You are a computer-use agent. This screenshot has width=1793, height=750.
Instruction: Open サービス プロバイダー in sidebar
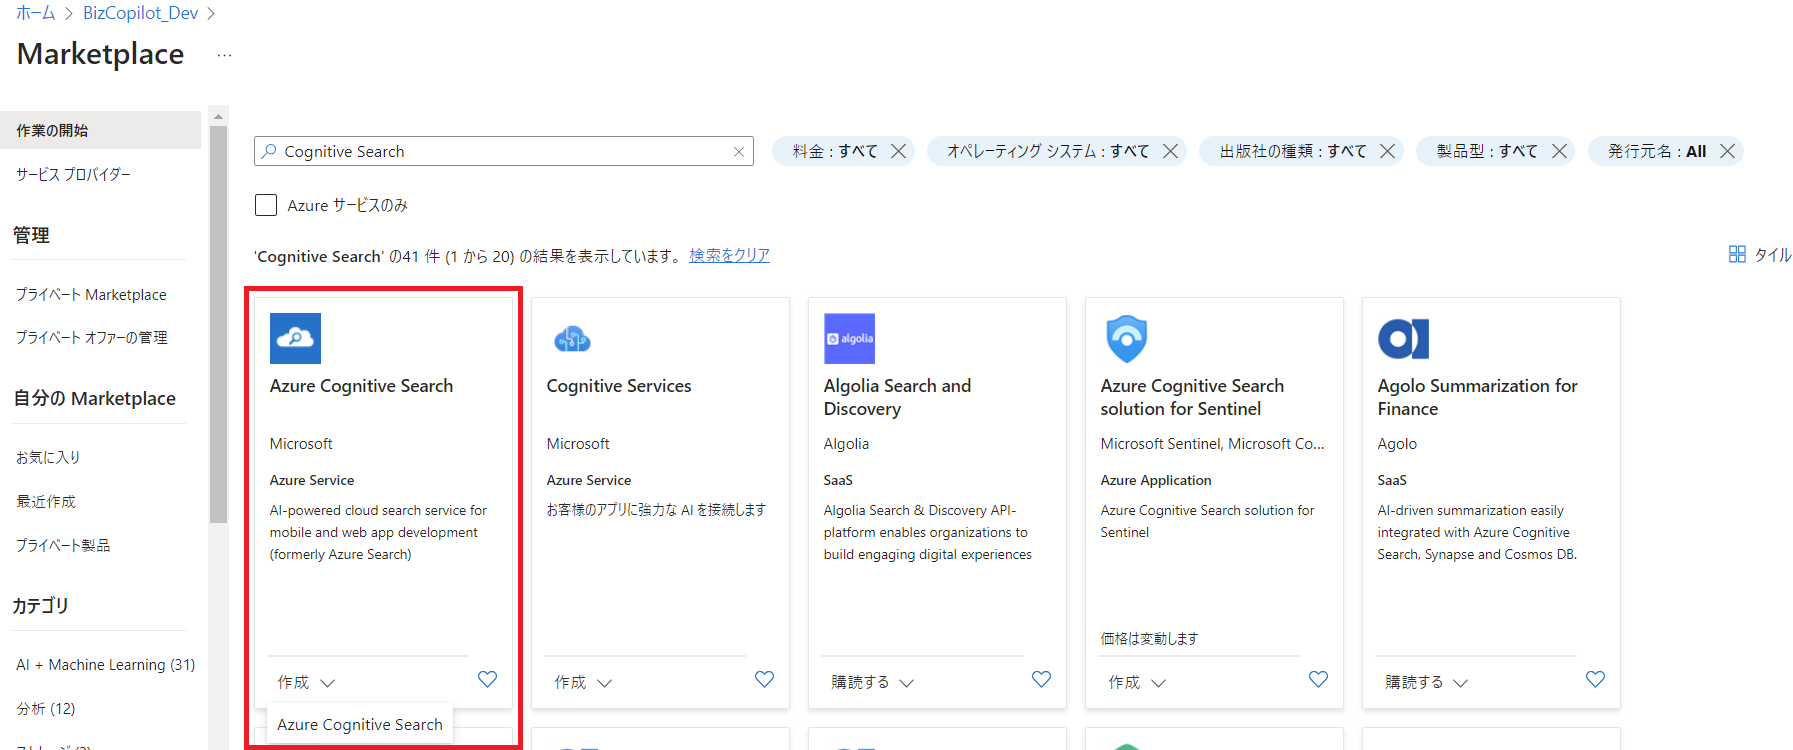[x=73, y=174]
